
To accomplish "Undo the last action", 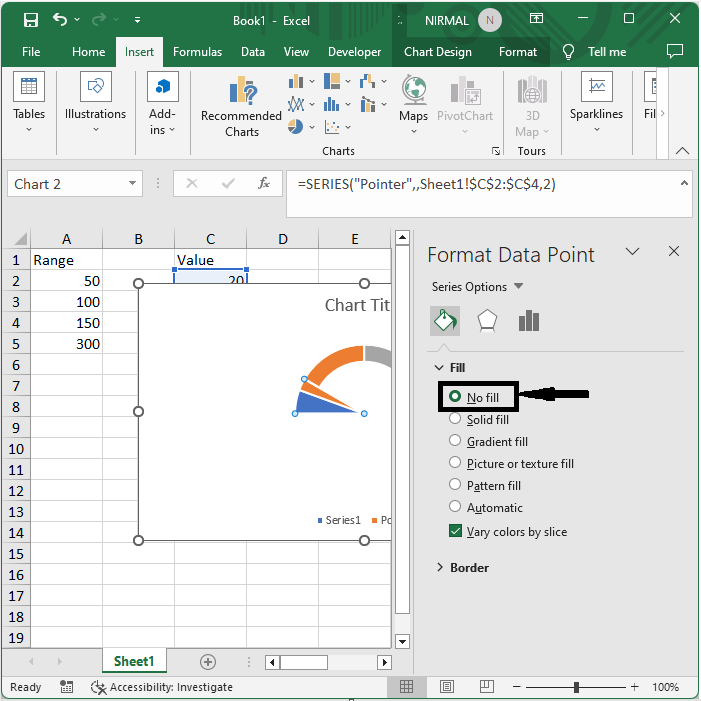I will pyautogui.click(x=60, y=20).
